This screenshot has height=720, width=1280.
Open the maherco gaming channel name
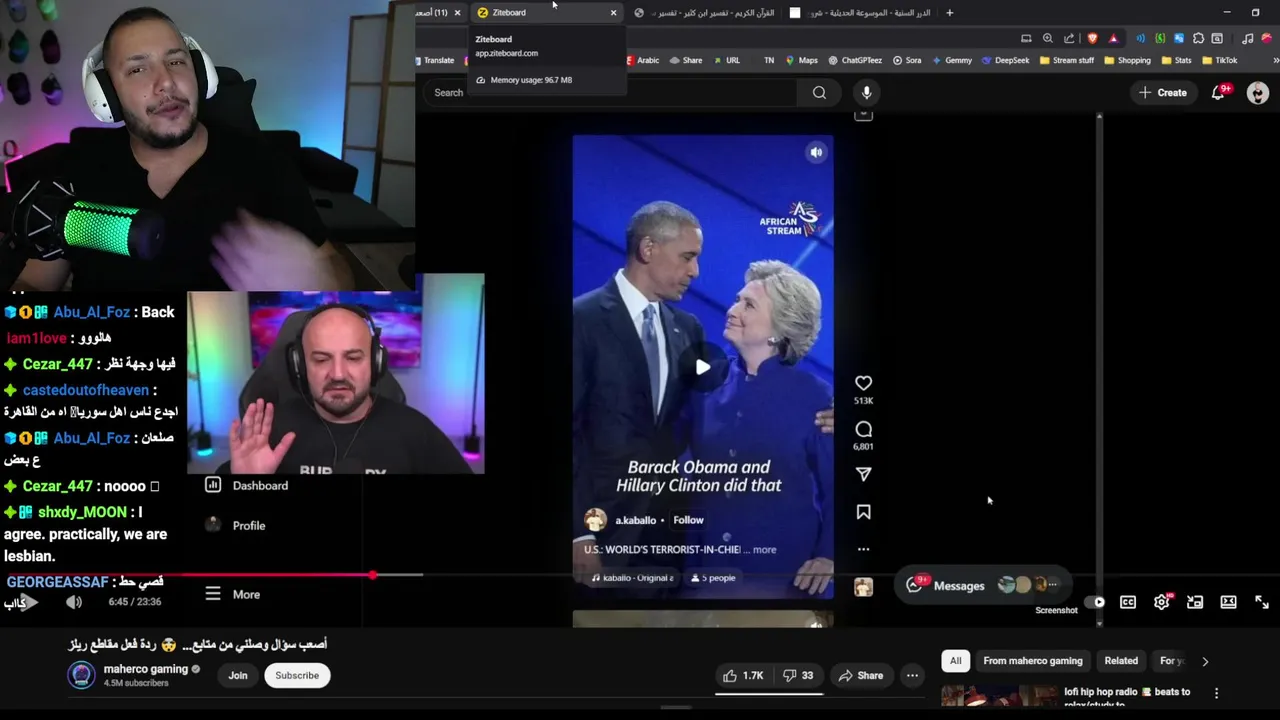click(x=146, y=669)
